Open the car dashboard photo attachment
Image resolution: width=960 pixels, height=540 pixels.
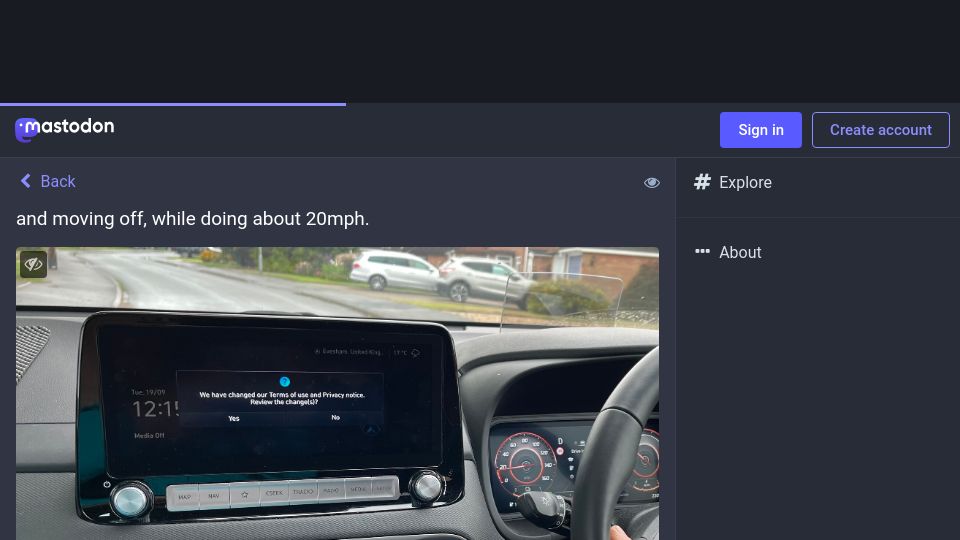coord(337,394)
